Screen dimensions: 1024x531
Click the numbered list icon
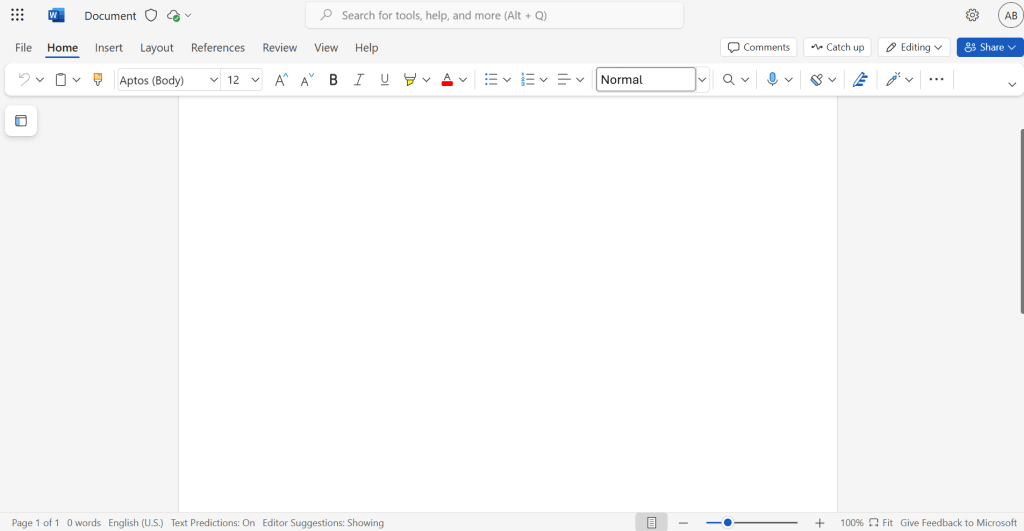[527, 80]
